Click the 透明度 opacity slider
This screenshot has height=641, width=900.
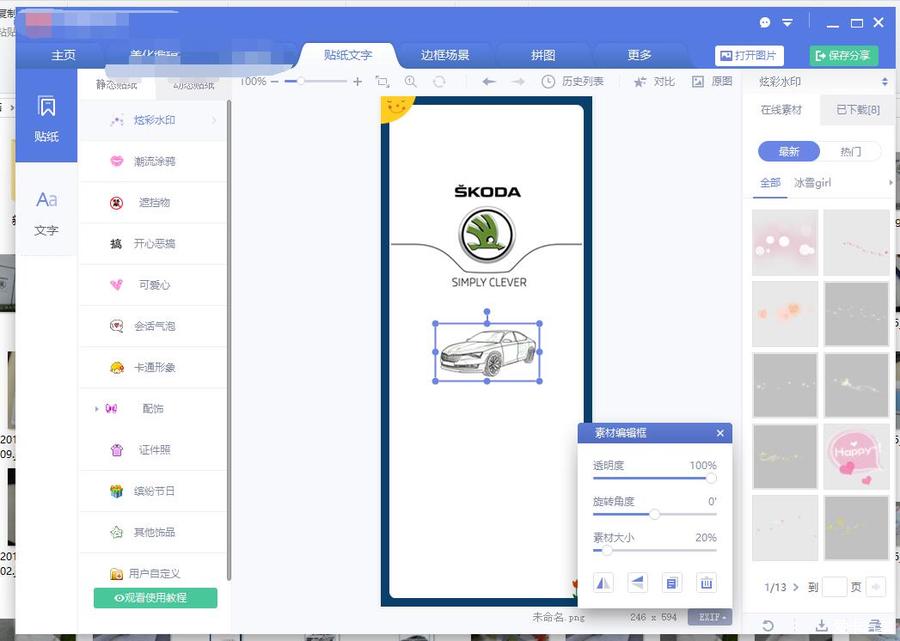pos(654,478)
